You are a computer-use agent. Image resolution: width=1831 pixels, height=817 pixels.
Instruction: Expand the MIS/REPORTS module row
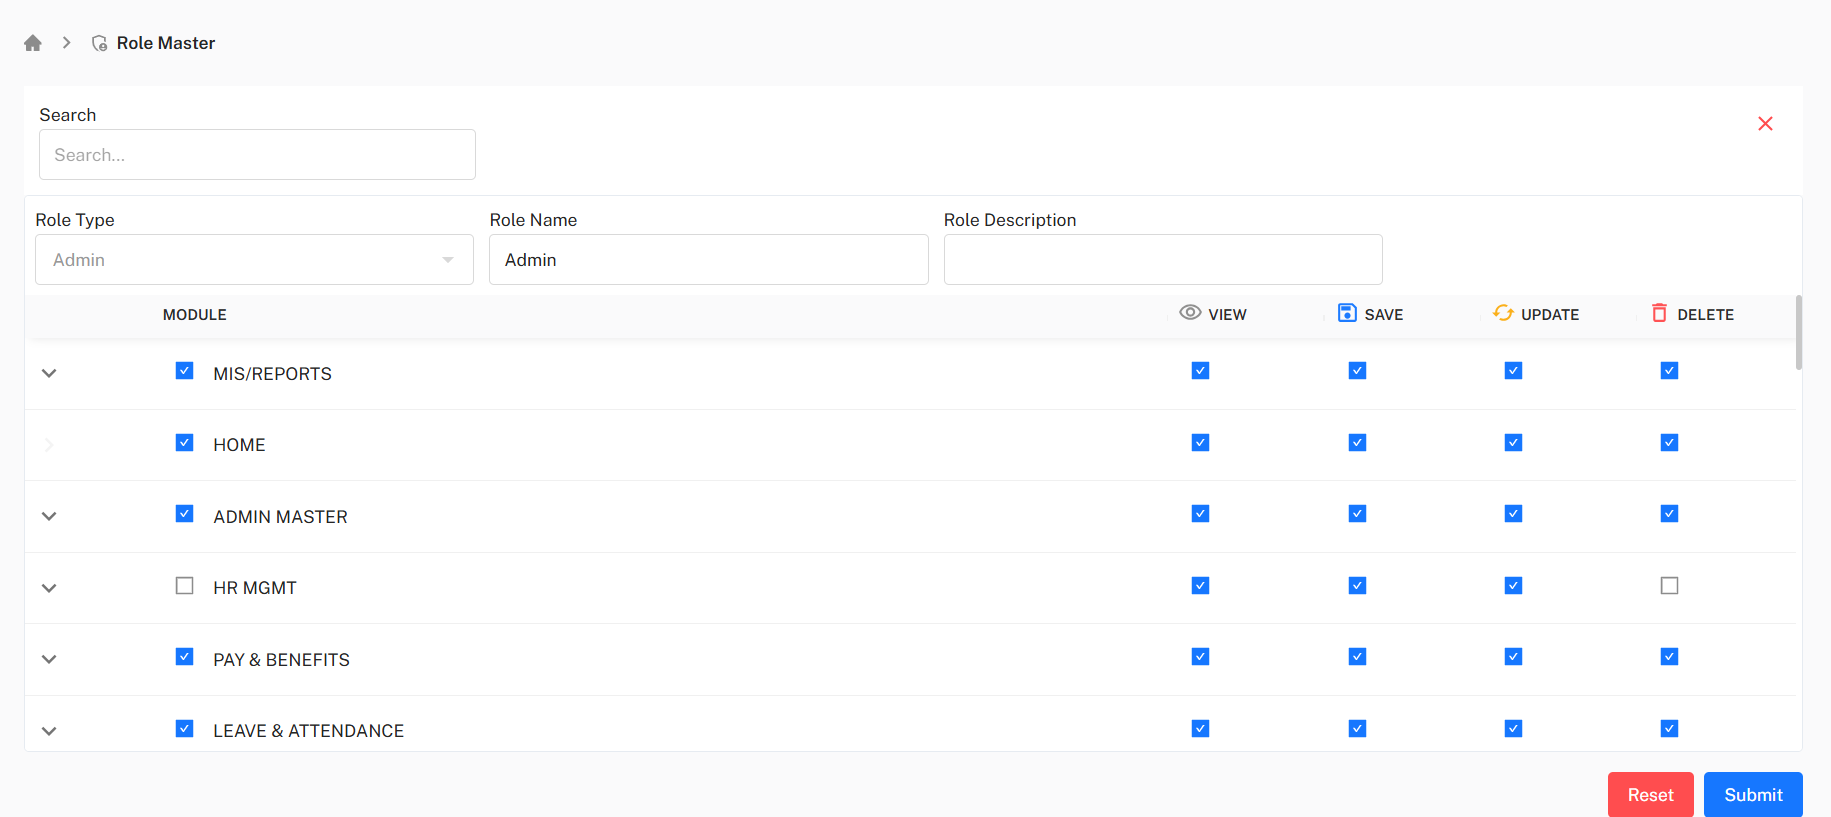click(x=49, y=373)
